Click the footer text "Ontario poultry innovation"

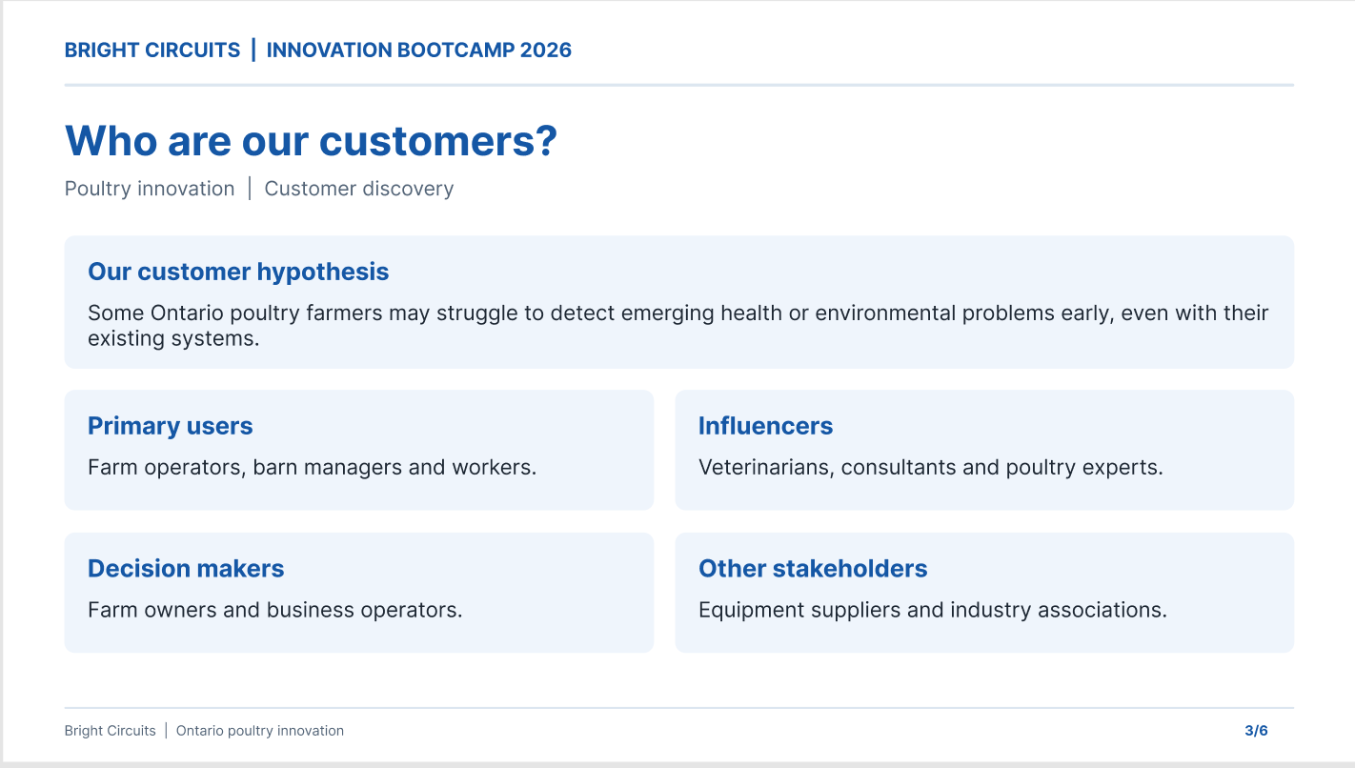click(x=260, y=731)
